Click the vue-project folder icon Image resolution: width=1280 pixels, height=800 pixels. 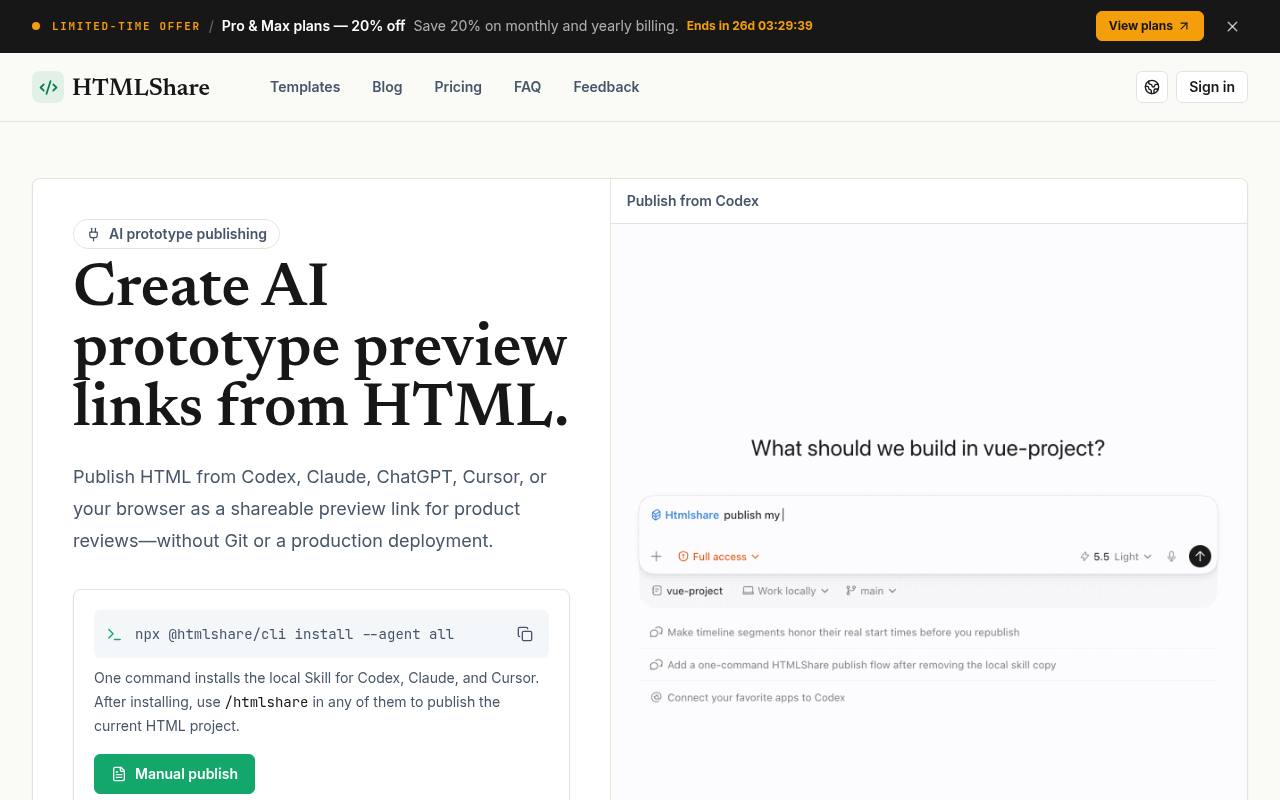tap(656, 591)
